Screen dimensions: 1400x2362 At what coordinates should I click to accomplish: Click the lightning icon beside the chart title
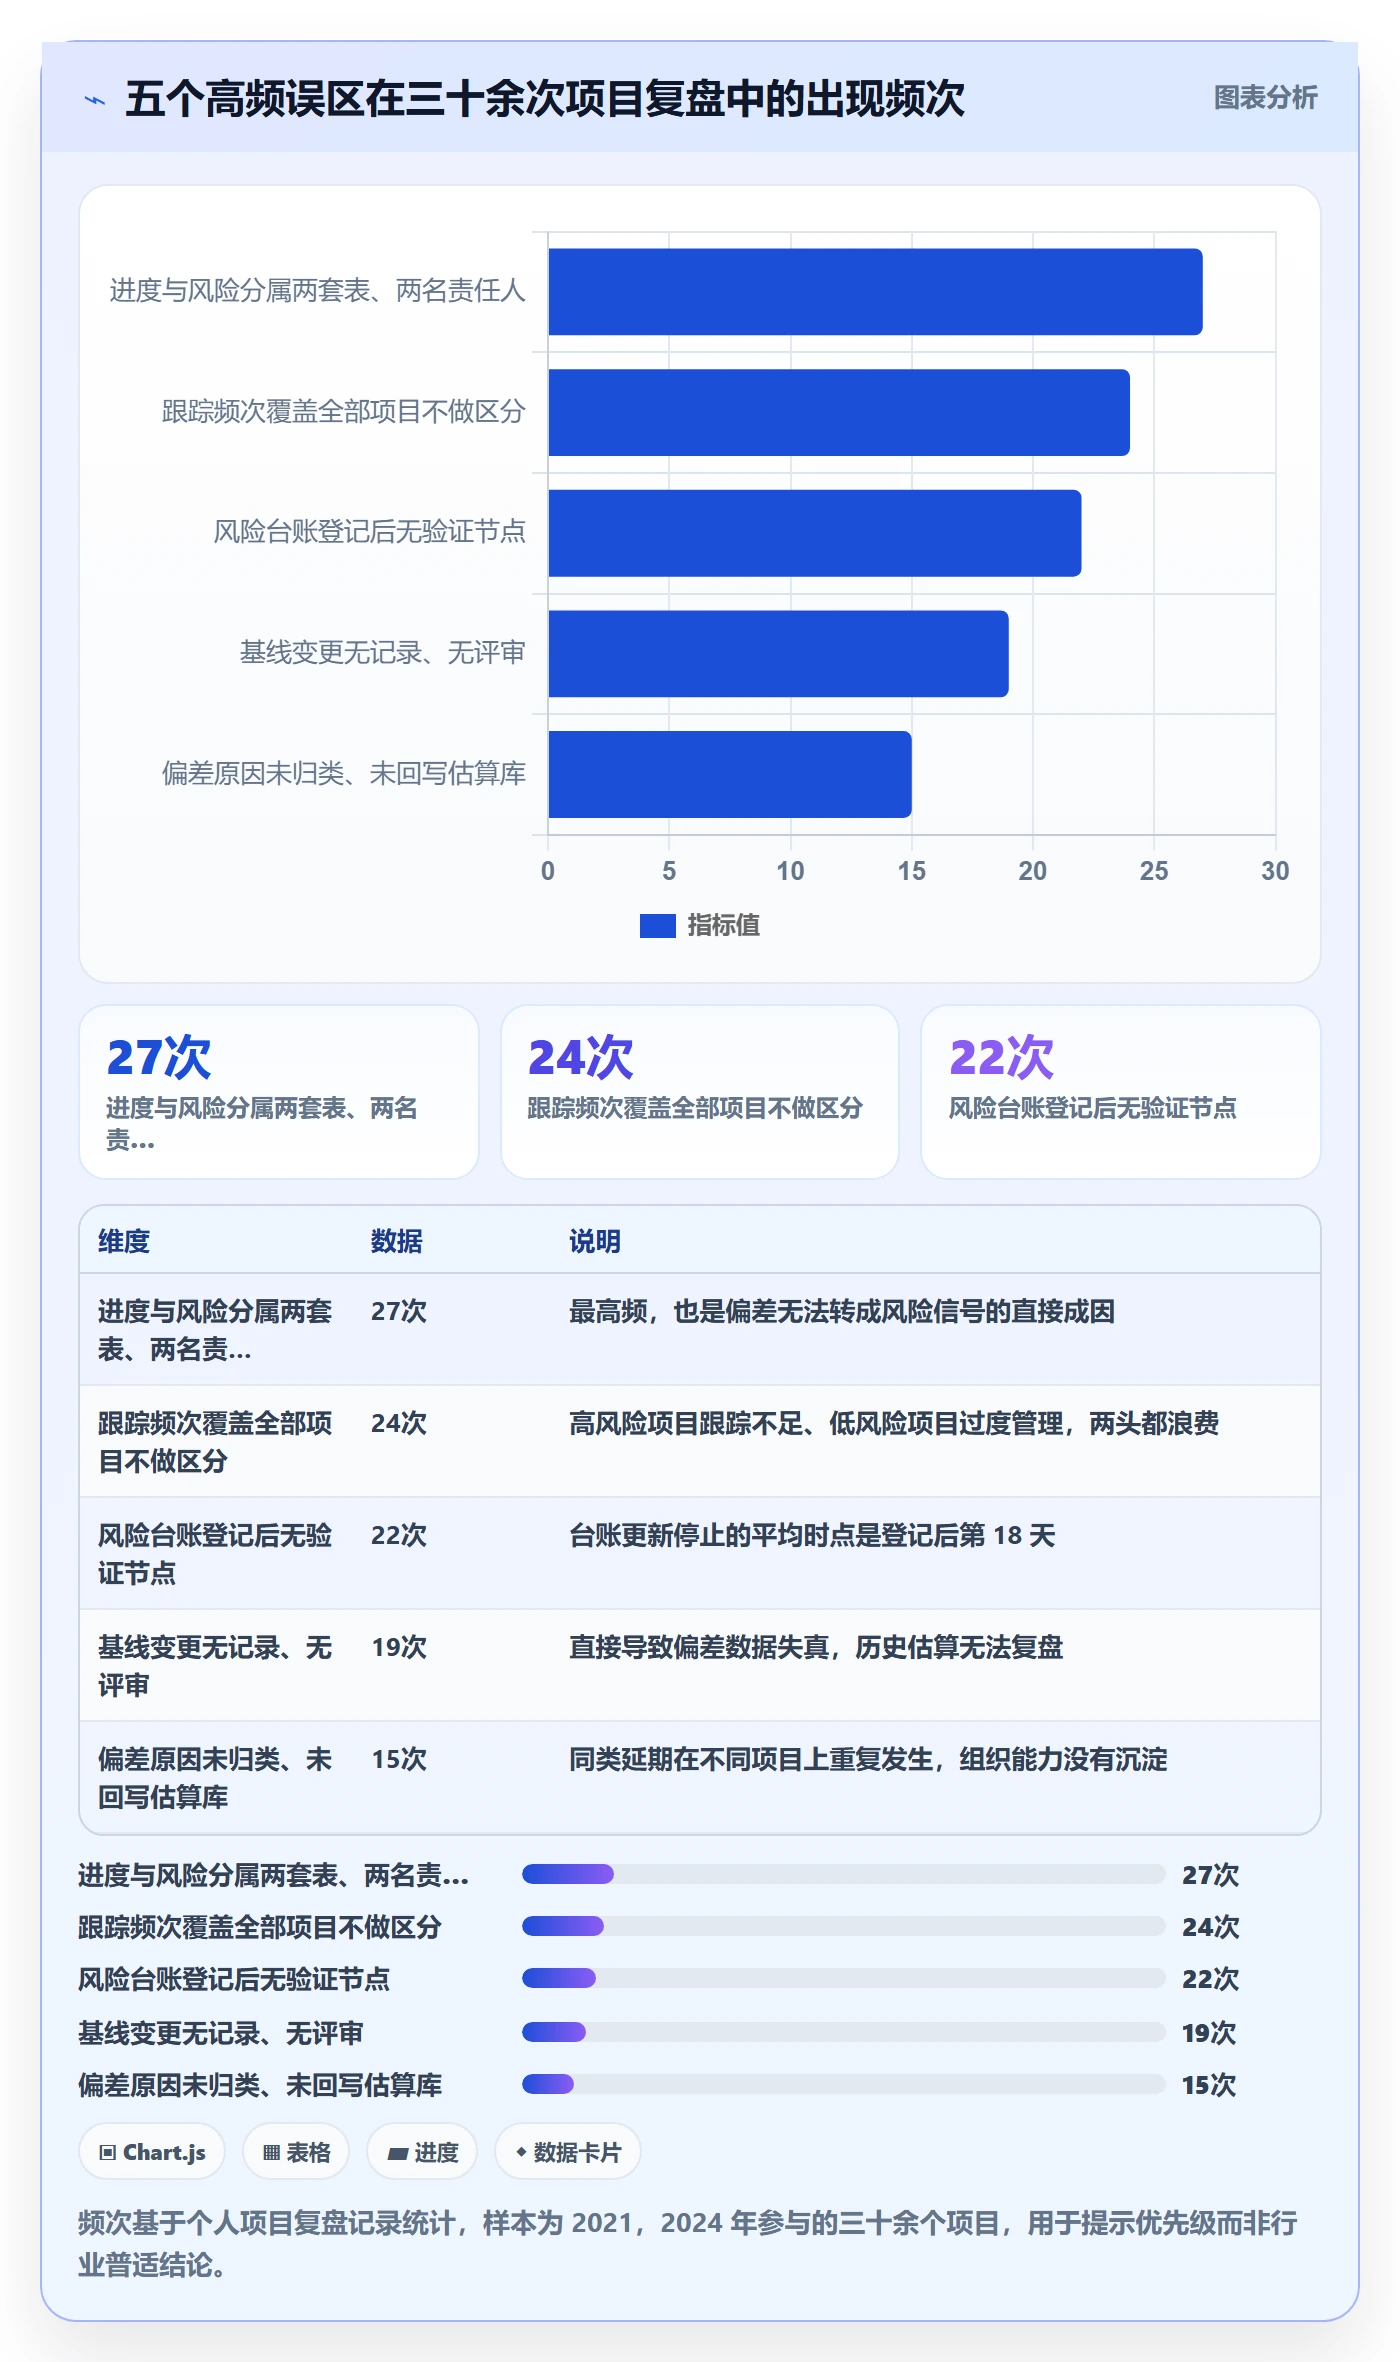95,100
